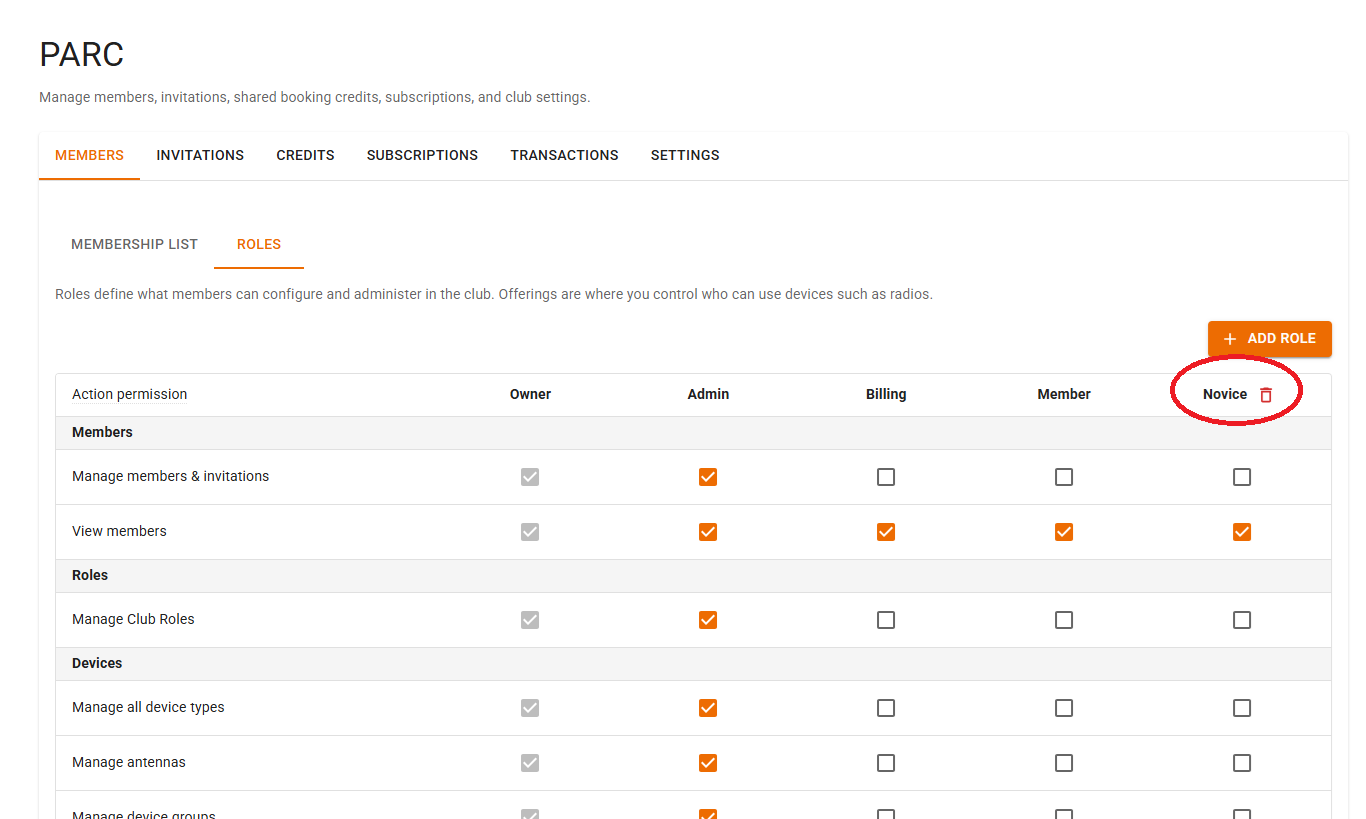Click Owner checkbox for View members

530,532
